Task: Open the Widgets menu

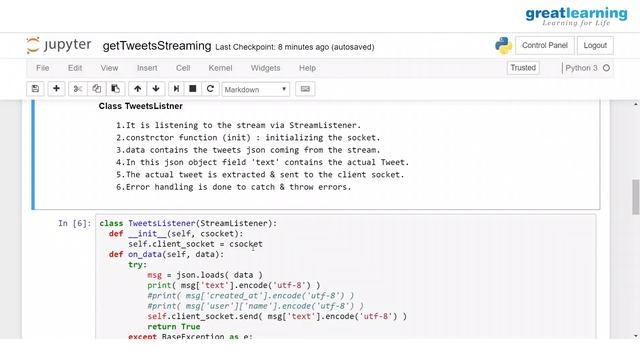Action: tap(265, 68)
